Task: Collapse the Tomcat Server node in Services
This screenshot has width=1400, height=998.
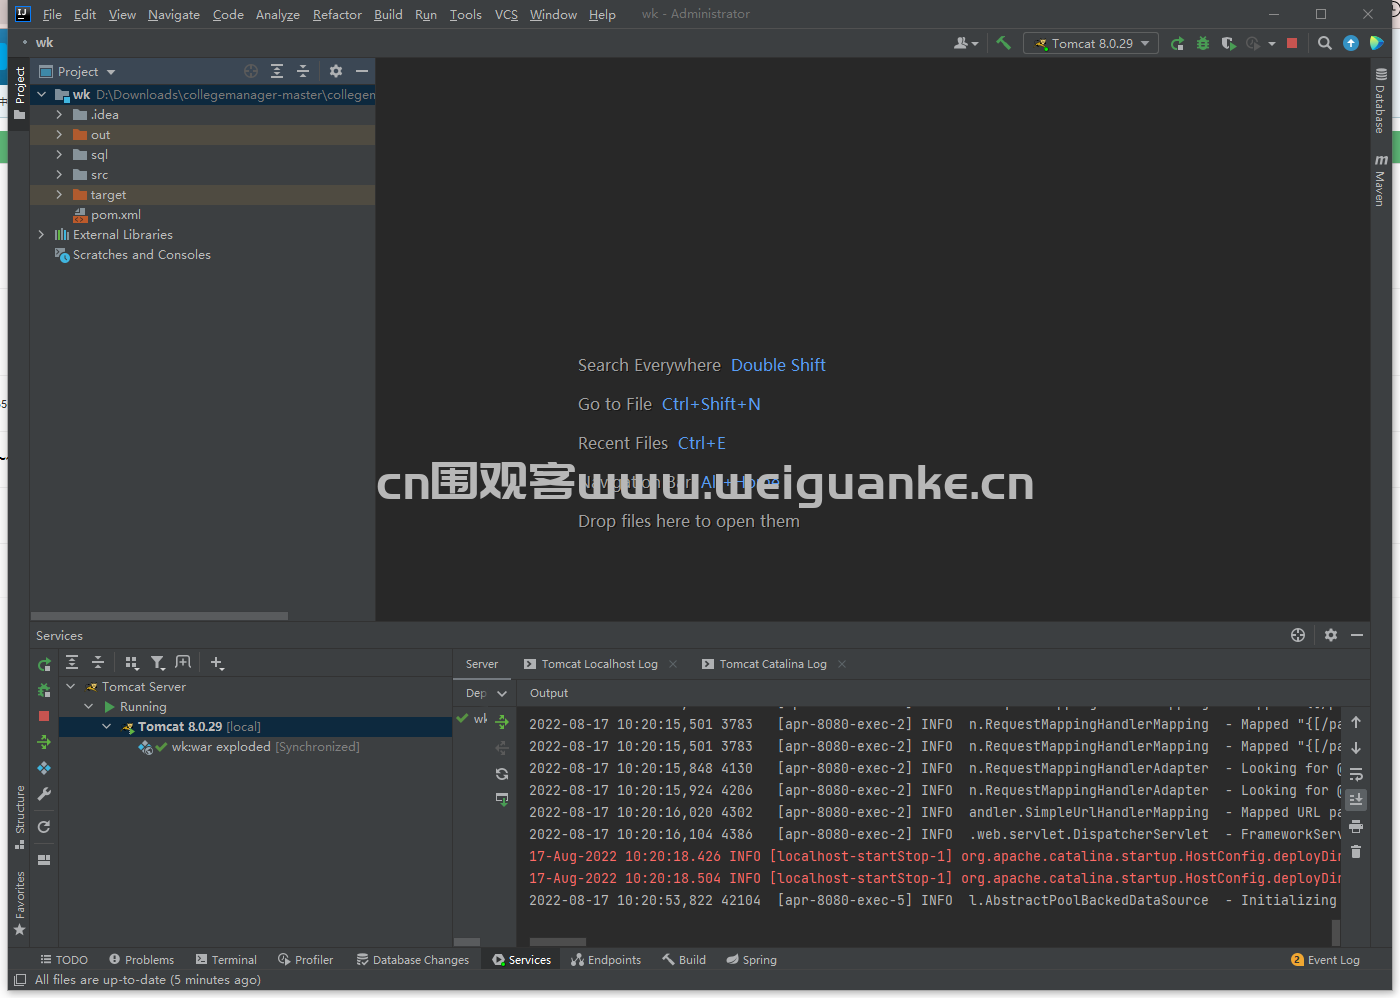Action: (71, 687)
